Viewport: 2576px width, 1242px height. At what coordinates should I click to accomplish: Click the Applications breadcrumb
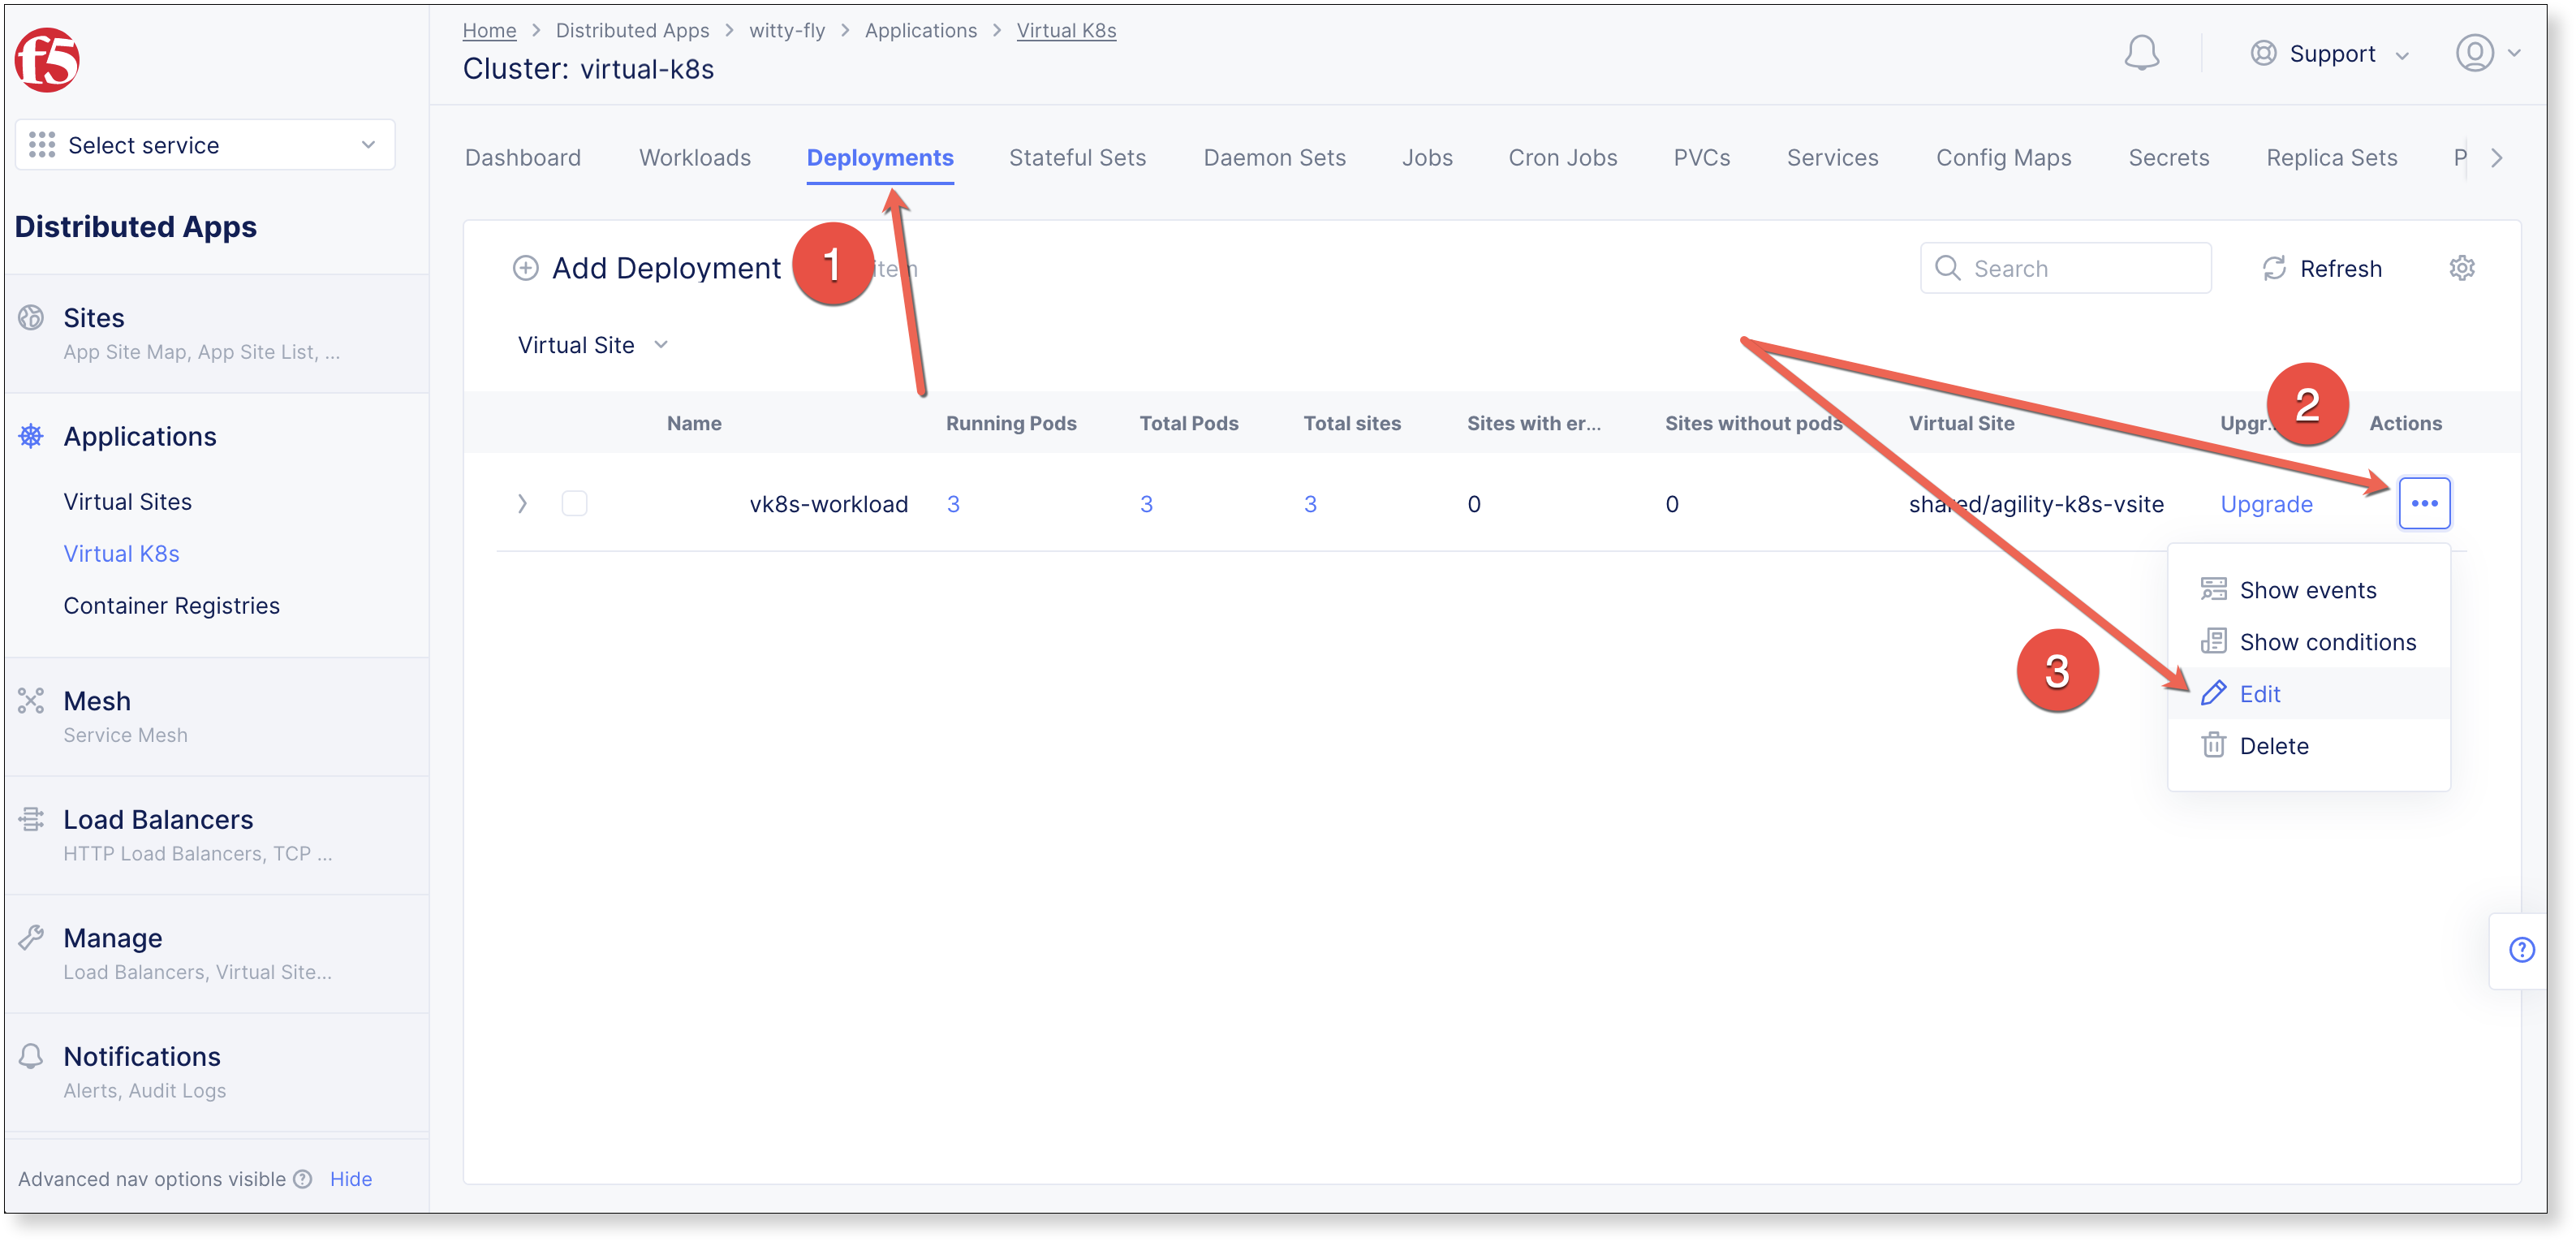click(920, 30)
